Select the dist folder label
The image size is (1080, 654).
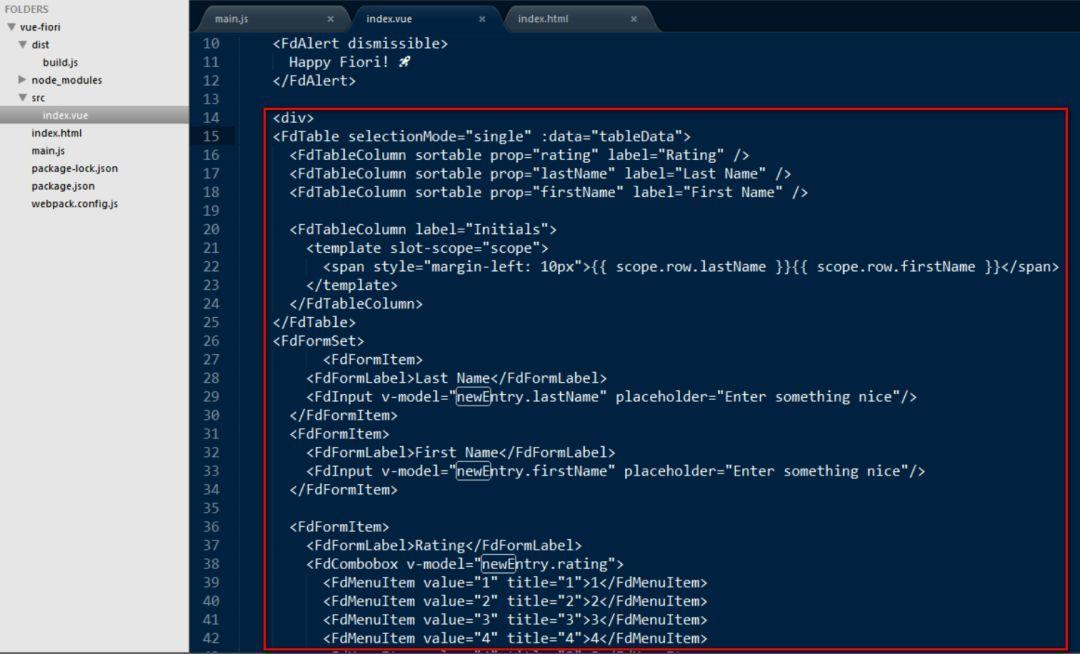tap(40, 45)
